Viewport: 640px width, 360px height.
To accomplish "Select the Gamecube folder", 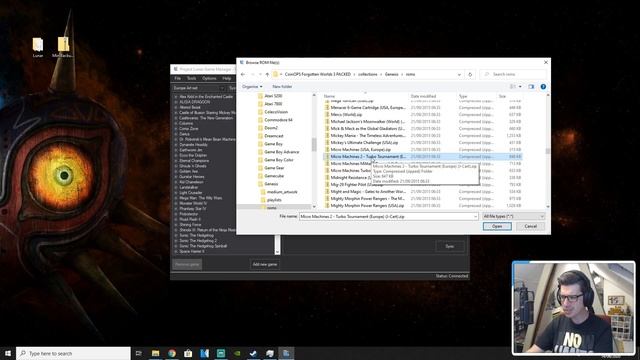I will click(273, 176).
